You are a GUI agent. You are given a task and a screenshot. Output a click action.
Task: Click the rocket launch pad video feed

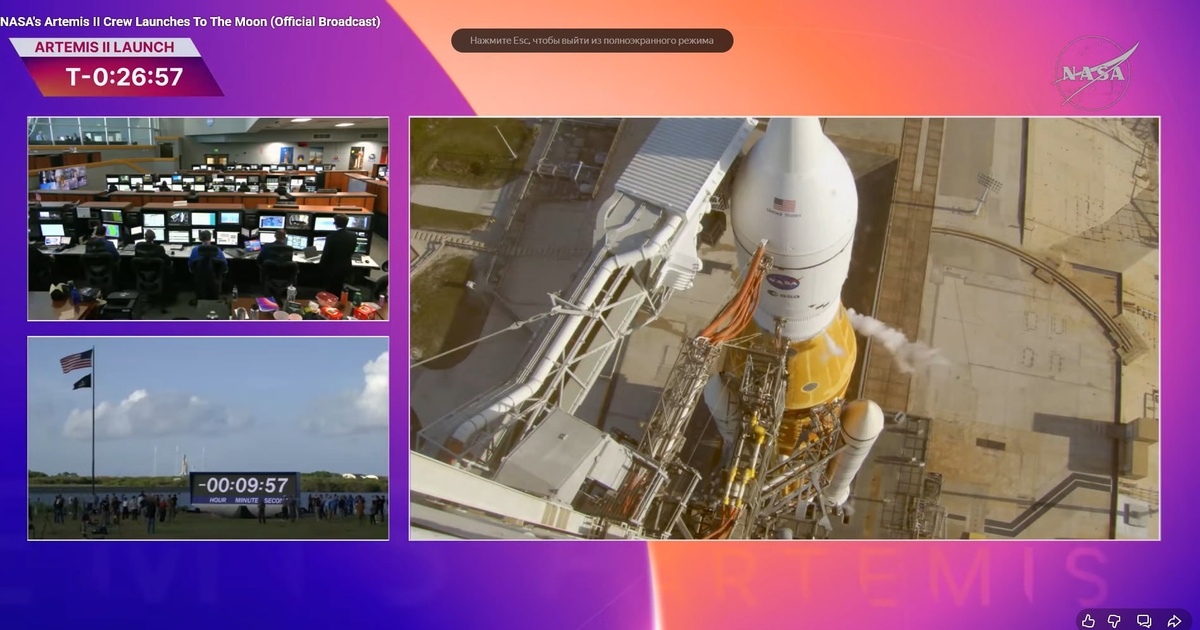click(784, 328)
